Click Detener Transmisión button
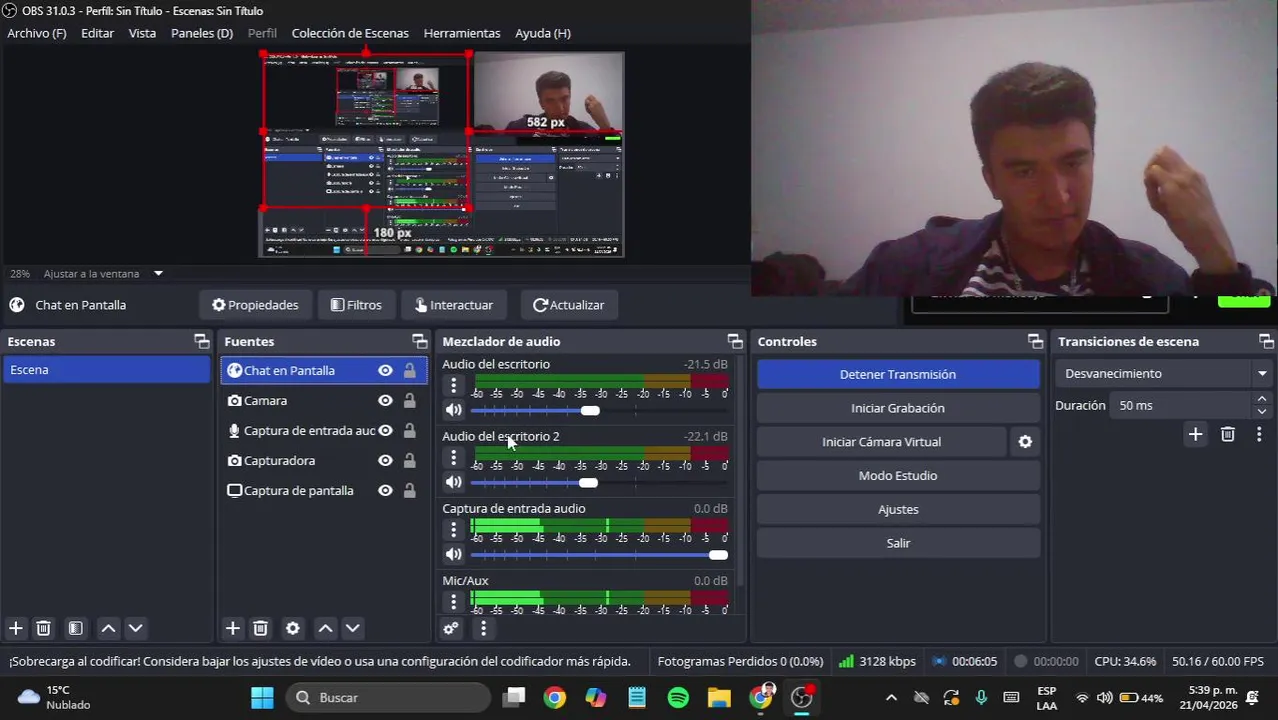 coord(898,374)
